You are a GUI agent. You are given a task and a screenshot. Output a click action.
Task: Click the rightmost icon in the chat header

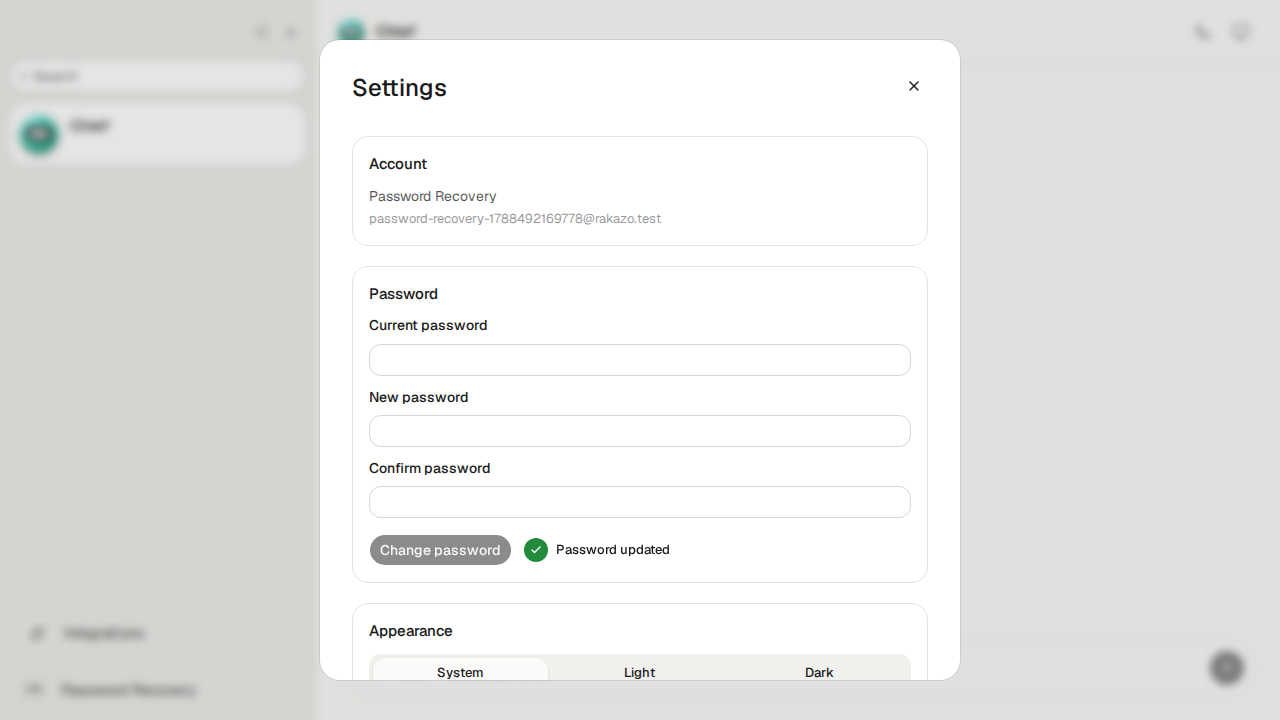coord(1241,32)
